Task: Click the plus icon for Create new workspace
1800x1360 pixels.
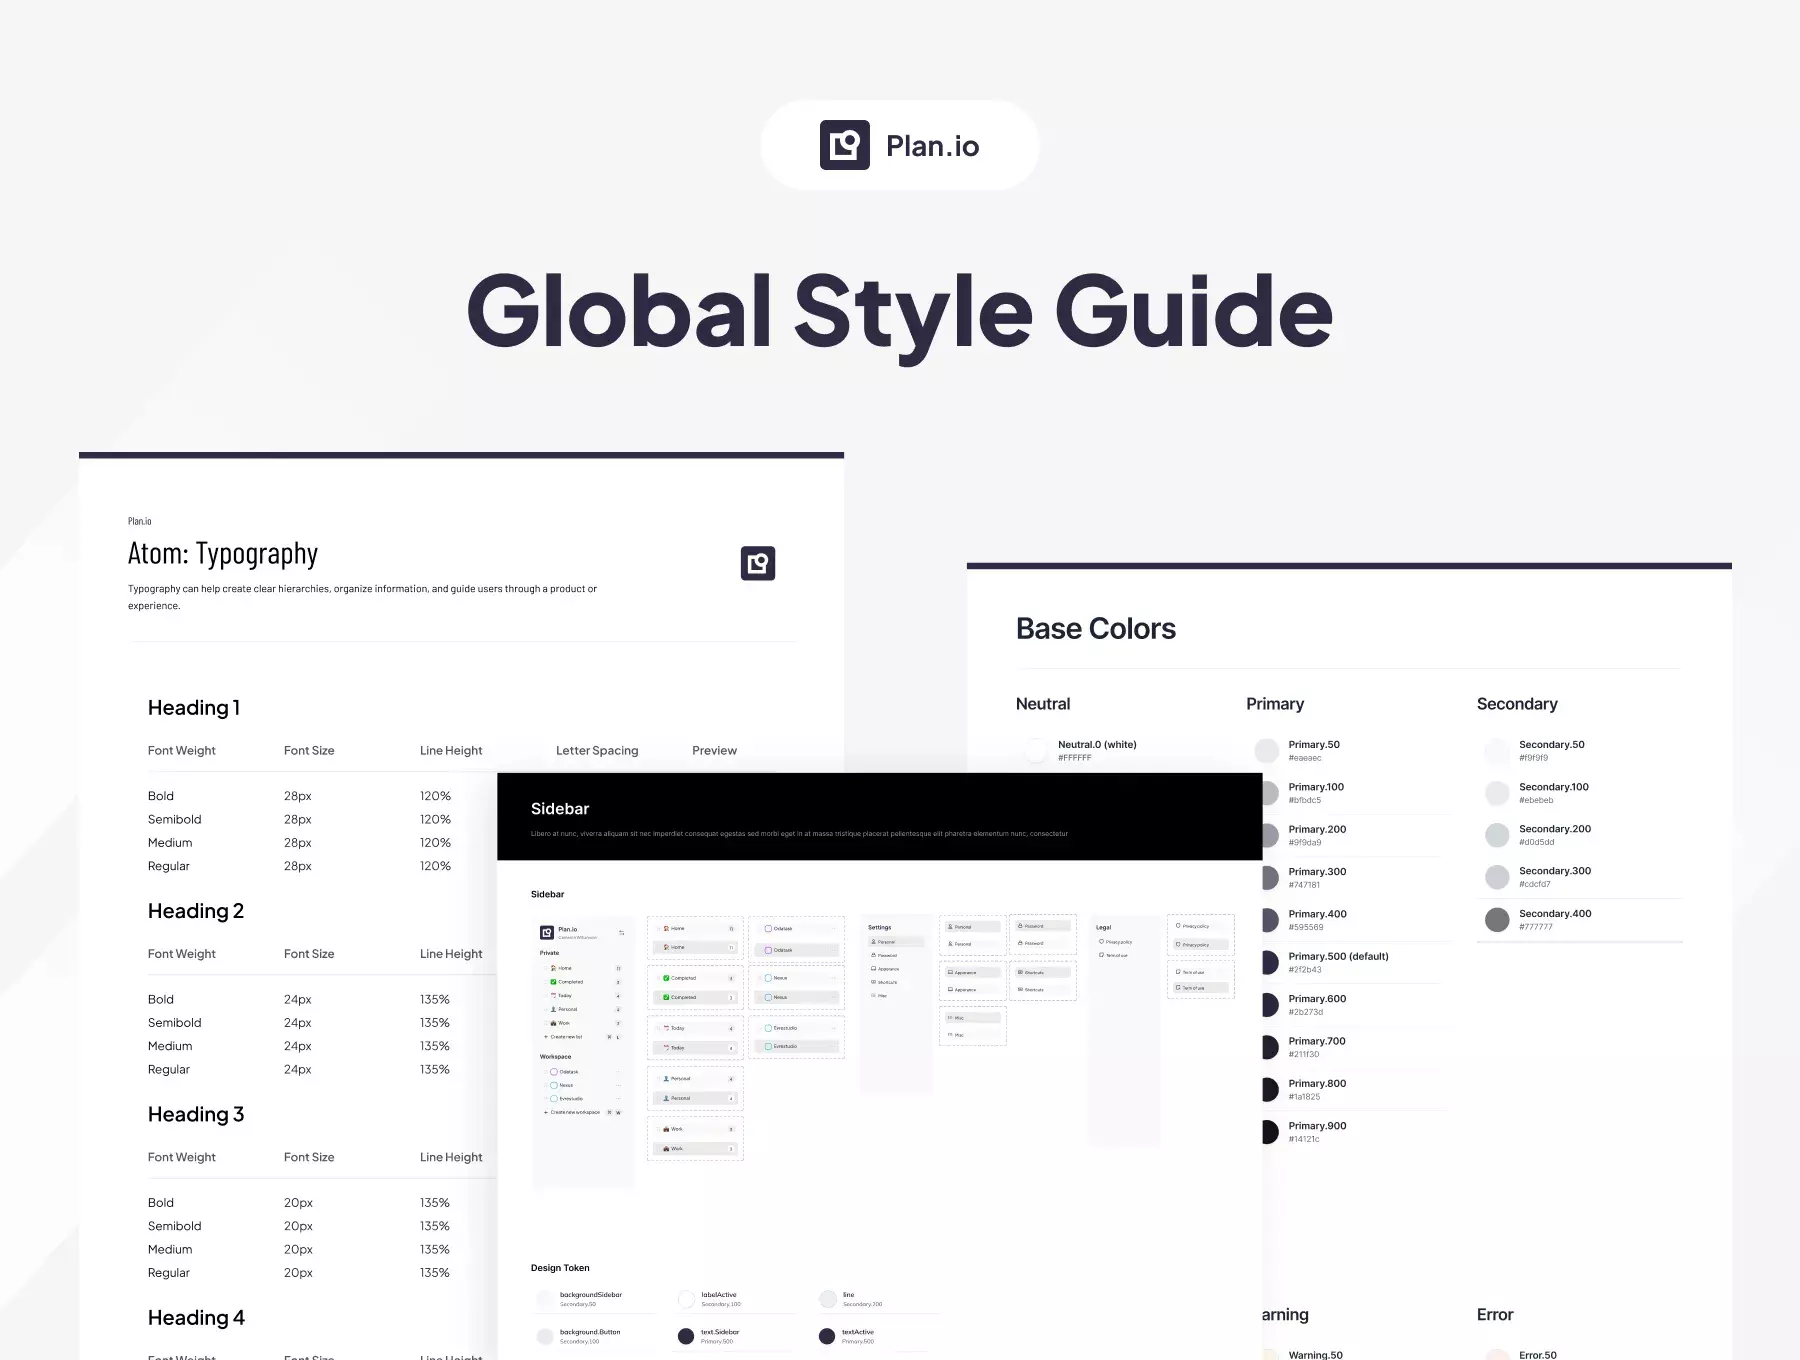Action: click(x=546, y=1112)
